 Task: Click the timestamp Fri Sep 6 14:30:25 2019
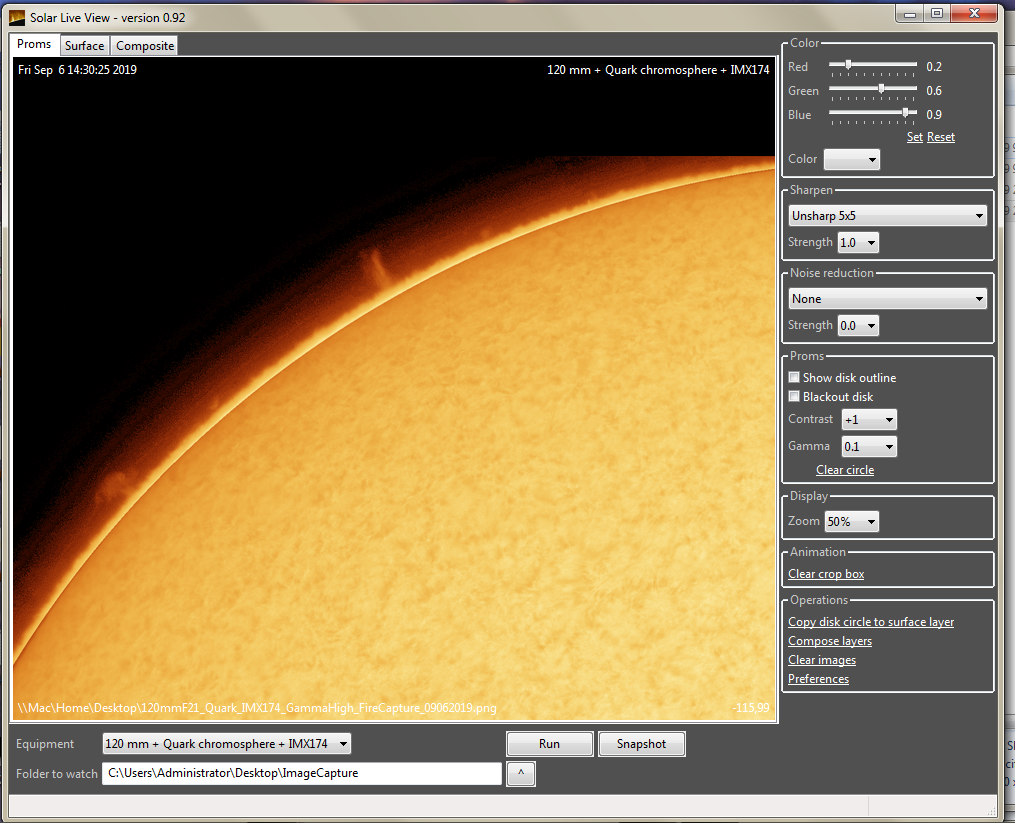[x=77, y=70]
